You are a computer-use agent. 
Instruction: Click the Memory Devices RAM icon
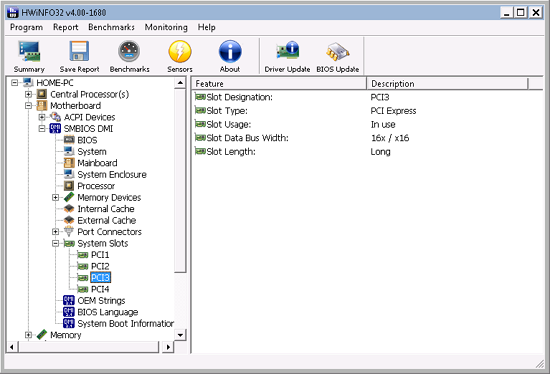tap(69, 197)
